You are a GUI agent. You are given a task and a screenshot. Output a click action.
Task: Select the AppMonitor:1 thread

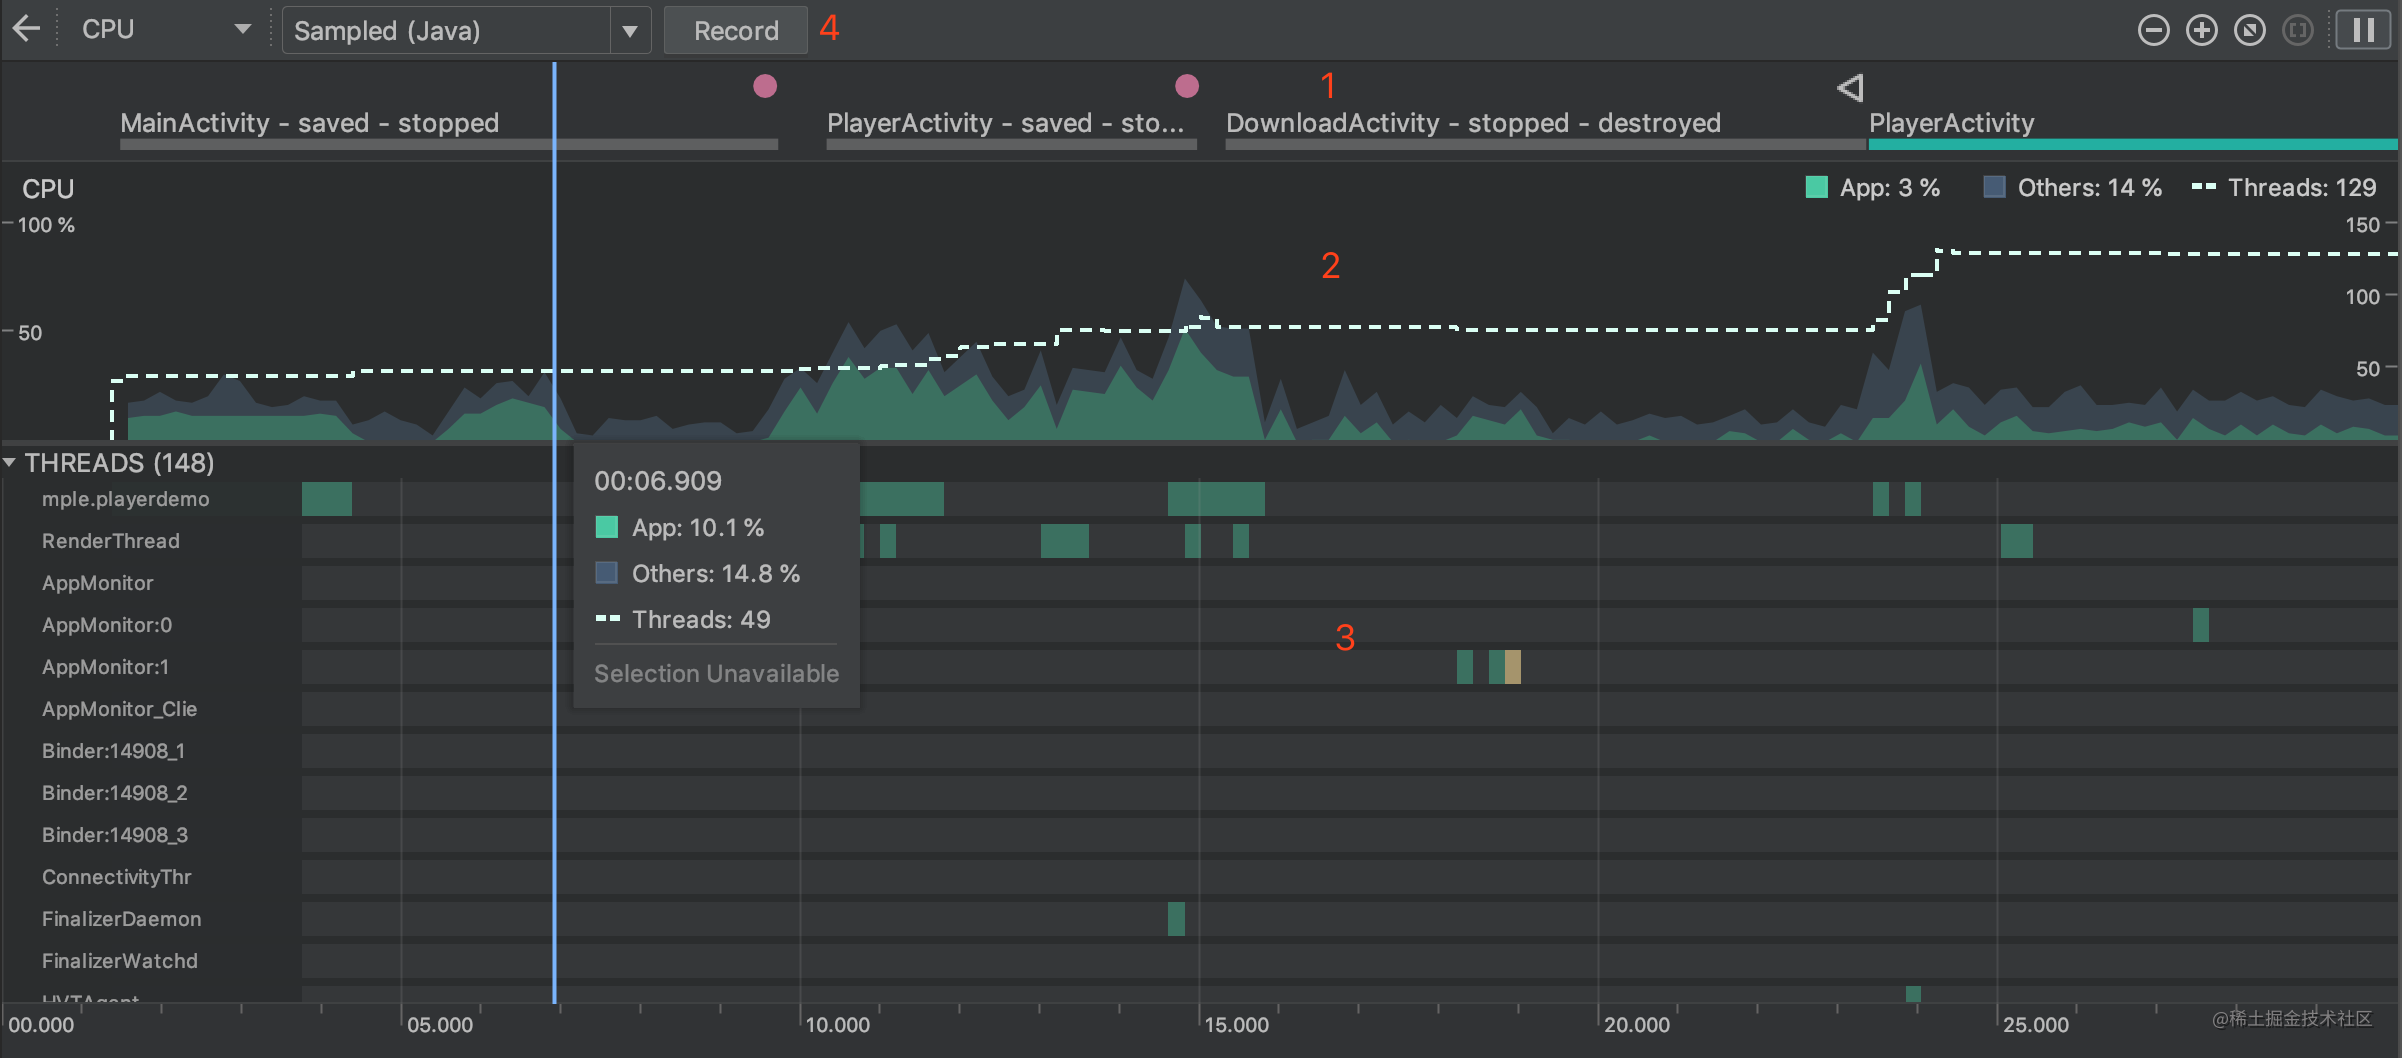pyautogui.click(x=1200, y=667)
